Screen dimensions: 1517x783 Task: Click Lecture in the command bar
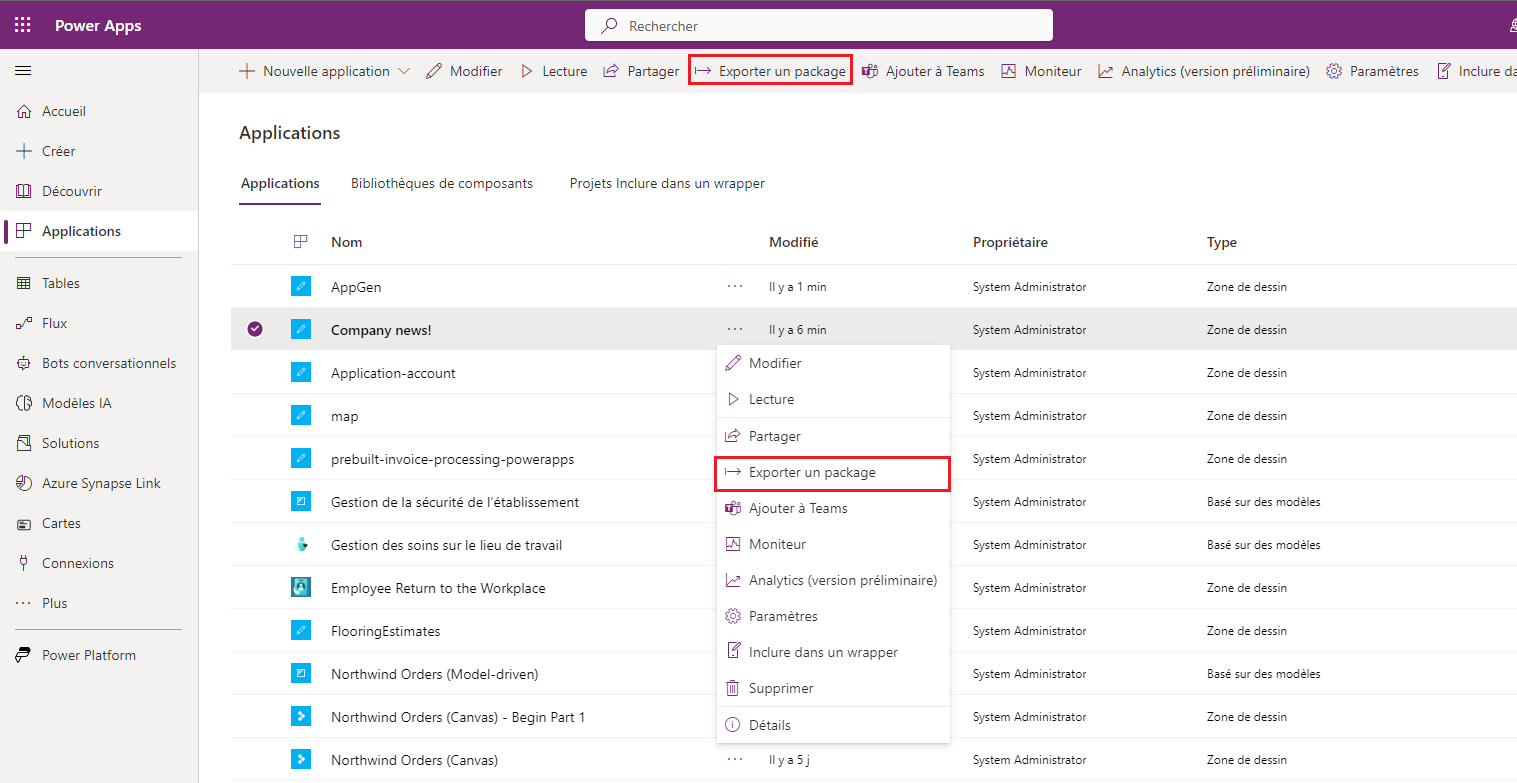click(x=553, y=71)
